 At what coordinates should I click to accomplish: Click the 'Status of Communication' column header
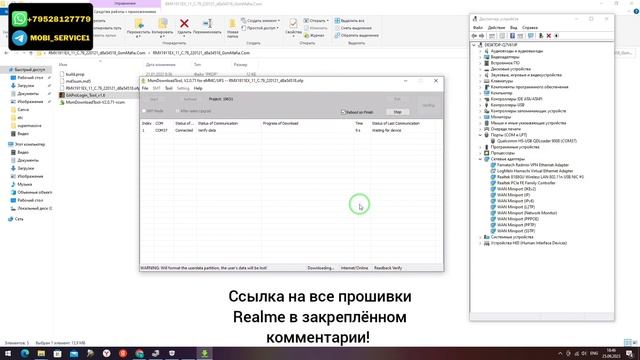218,123
